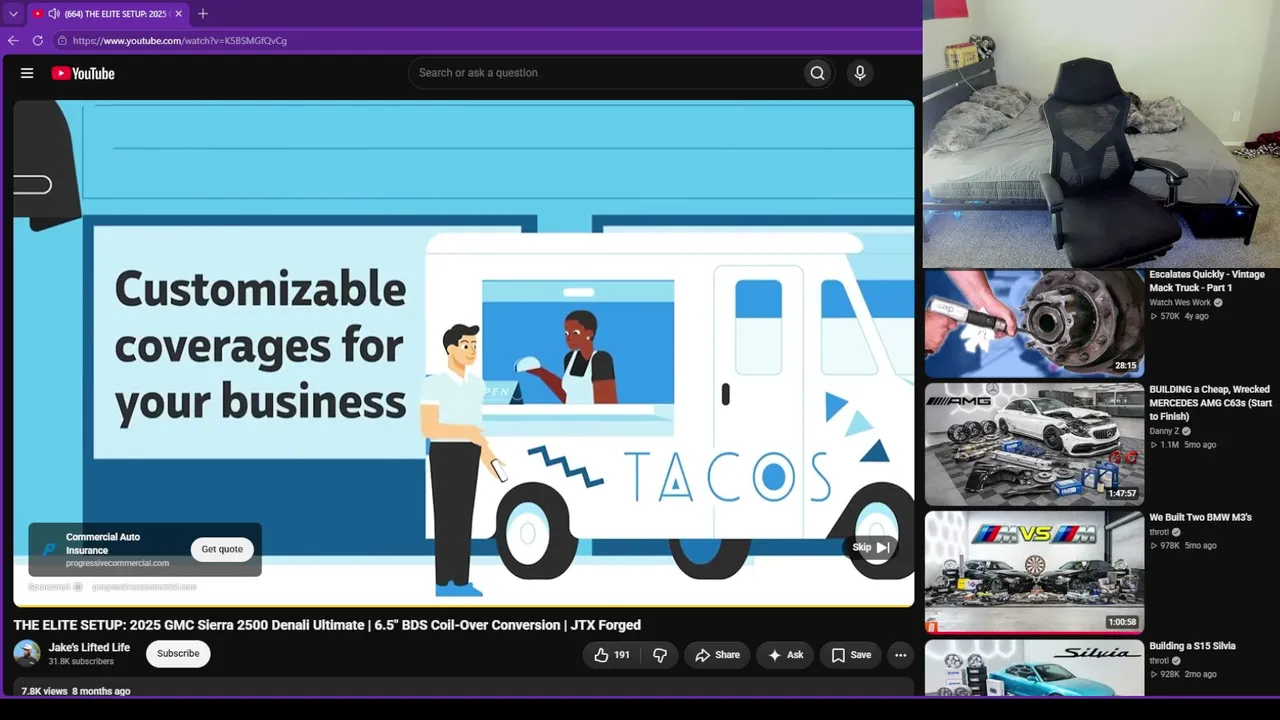This screenshot has height=720, width=1280.
Task: Click Get quote on the ad
Action: coord(222,549)
